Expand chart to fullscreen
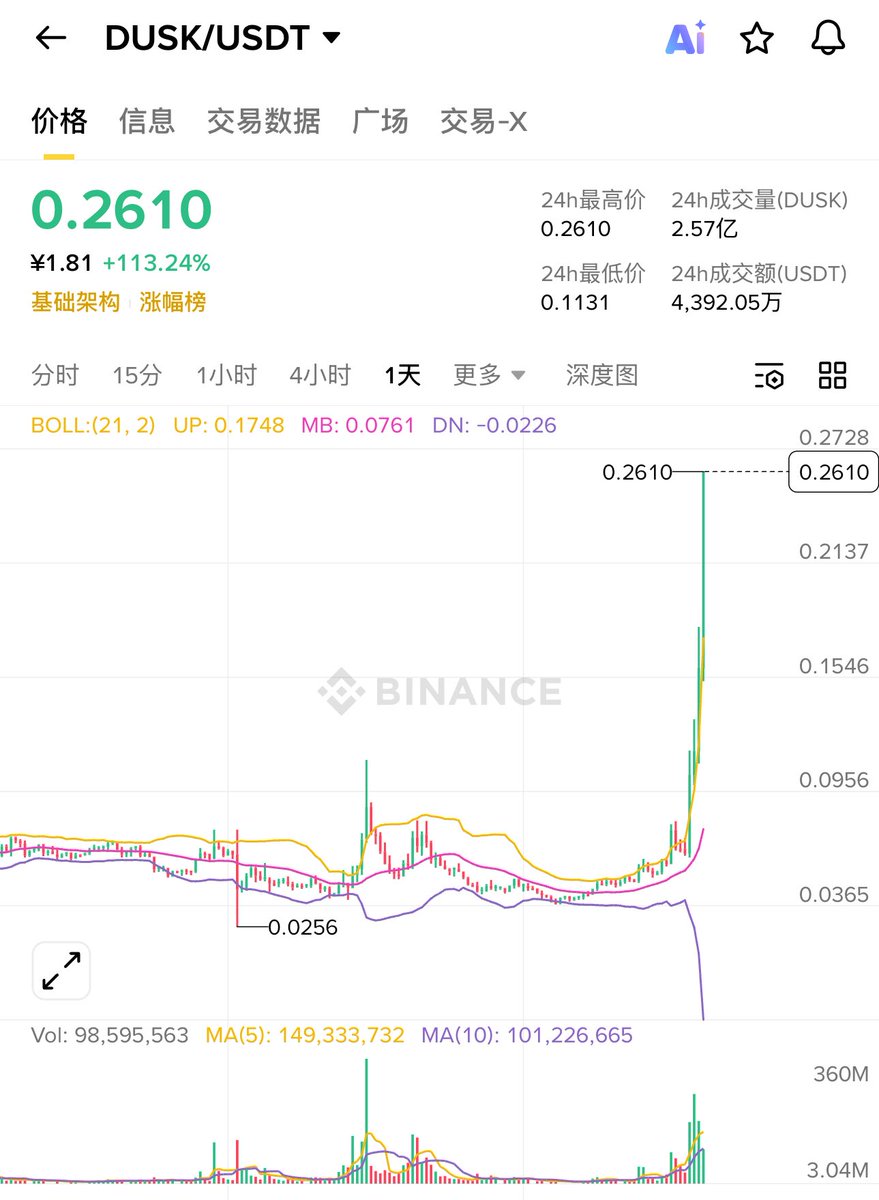 [x=61, y=970]
